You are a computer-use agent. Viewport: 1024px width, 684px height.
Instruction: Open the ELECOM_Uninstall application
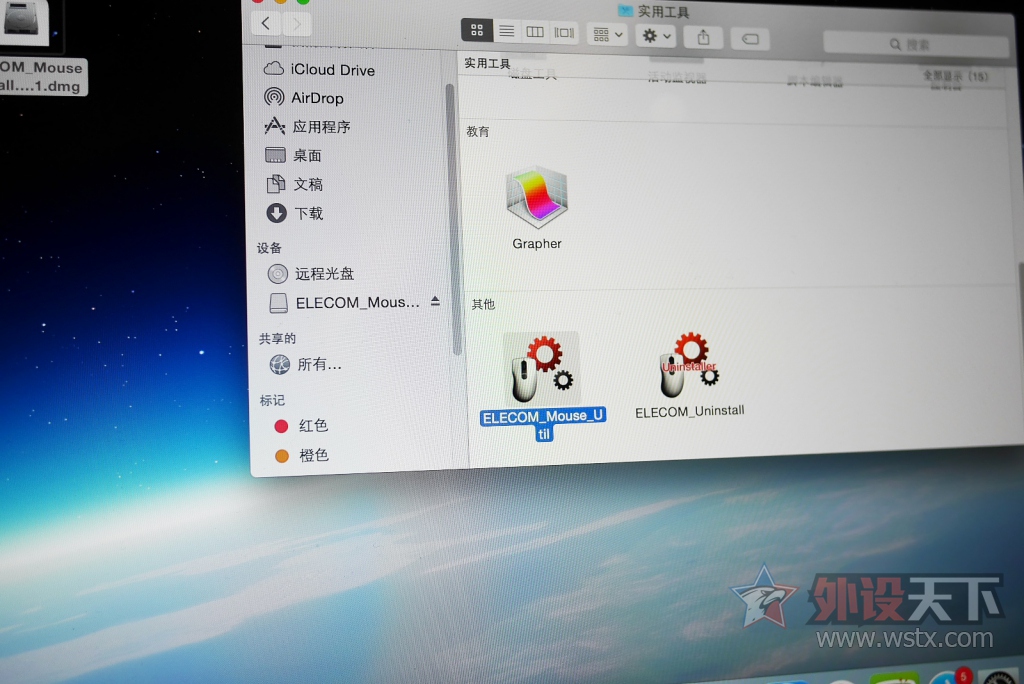[x=688, y=364]
